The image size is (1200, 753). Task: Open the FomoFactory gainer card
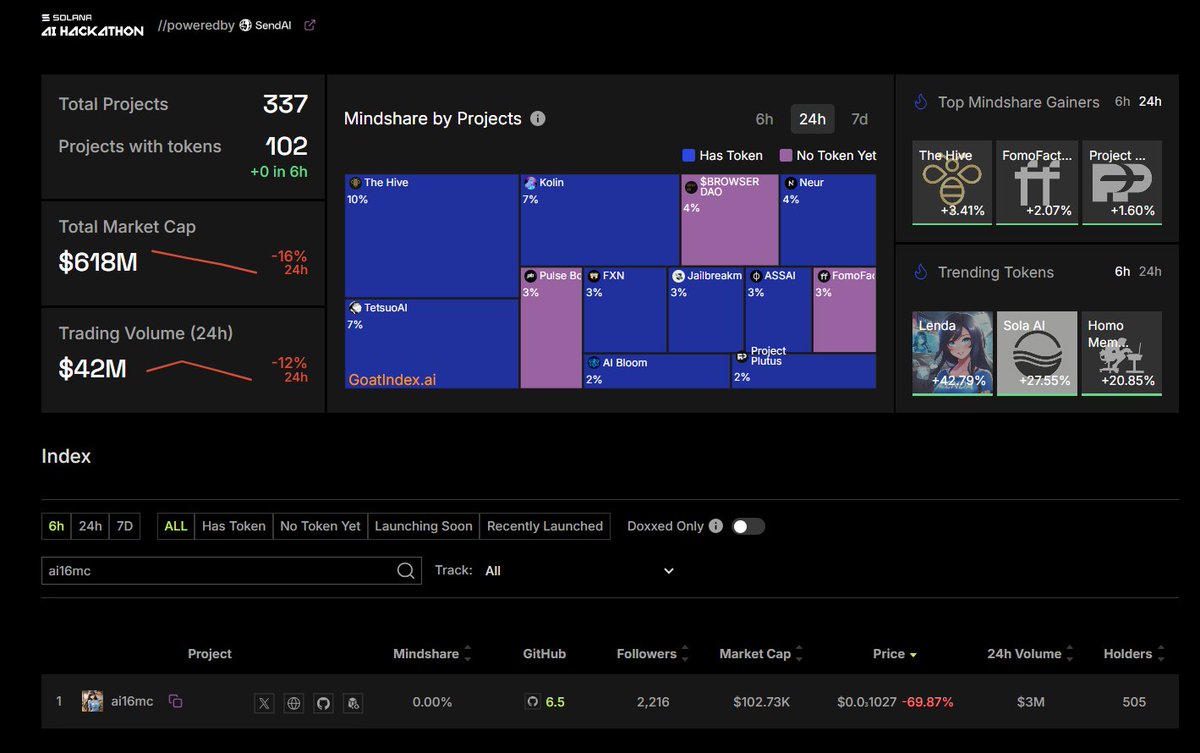click(1037, 183)
